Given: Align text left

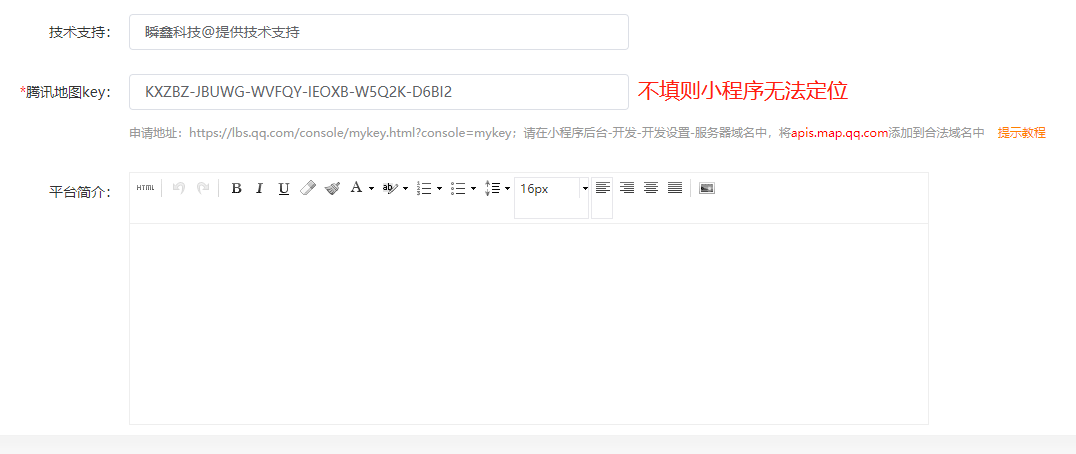Looking at the screenshot, I should tap(602, 187).
